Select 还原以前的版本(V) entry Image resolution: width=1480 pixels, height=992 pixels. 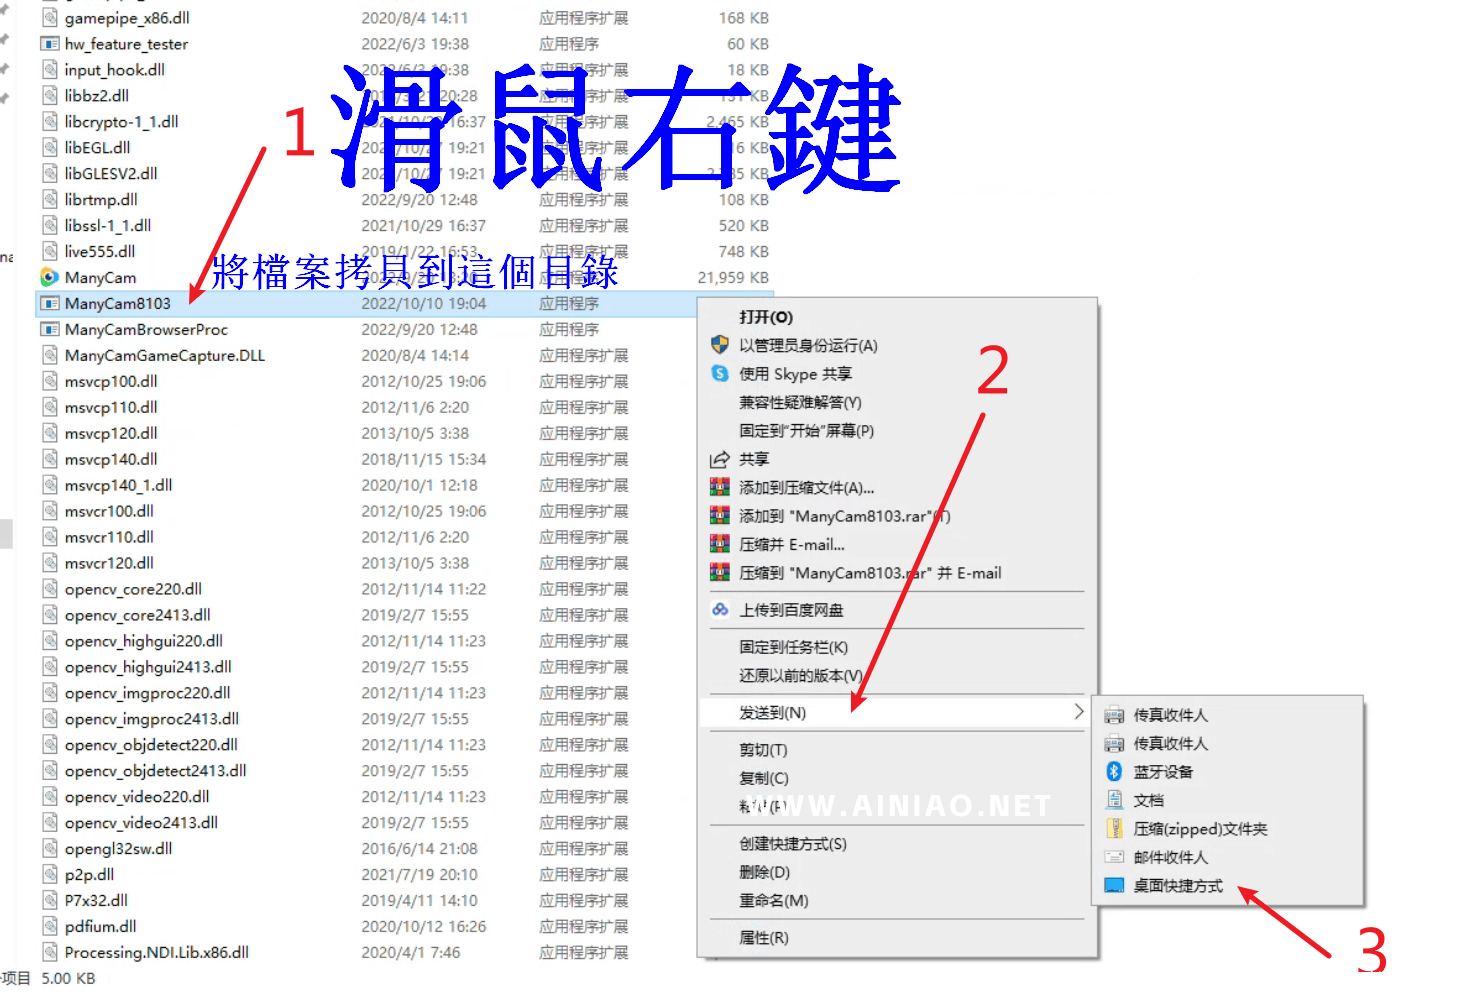801,675
